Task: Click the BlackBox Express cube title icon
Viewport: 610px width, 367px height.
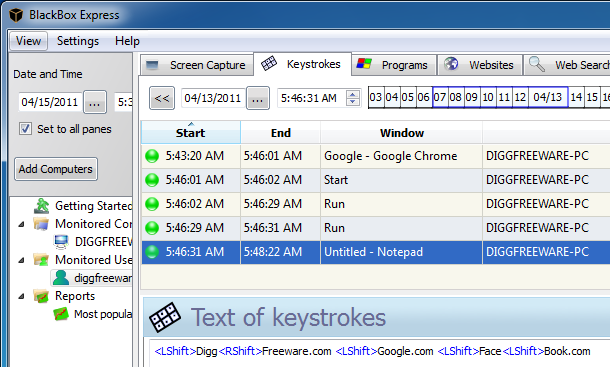Action: pyautogui.click(x=16, y=15)
